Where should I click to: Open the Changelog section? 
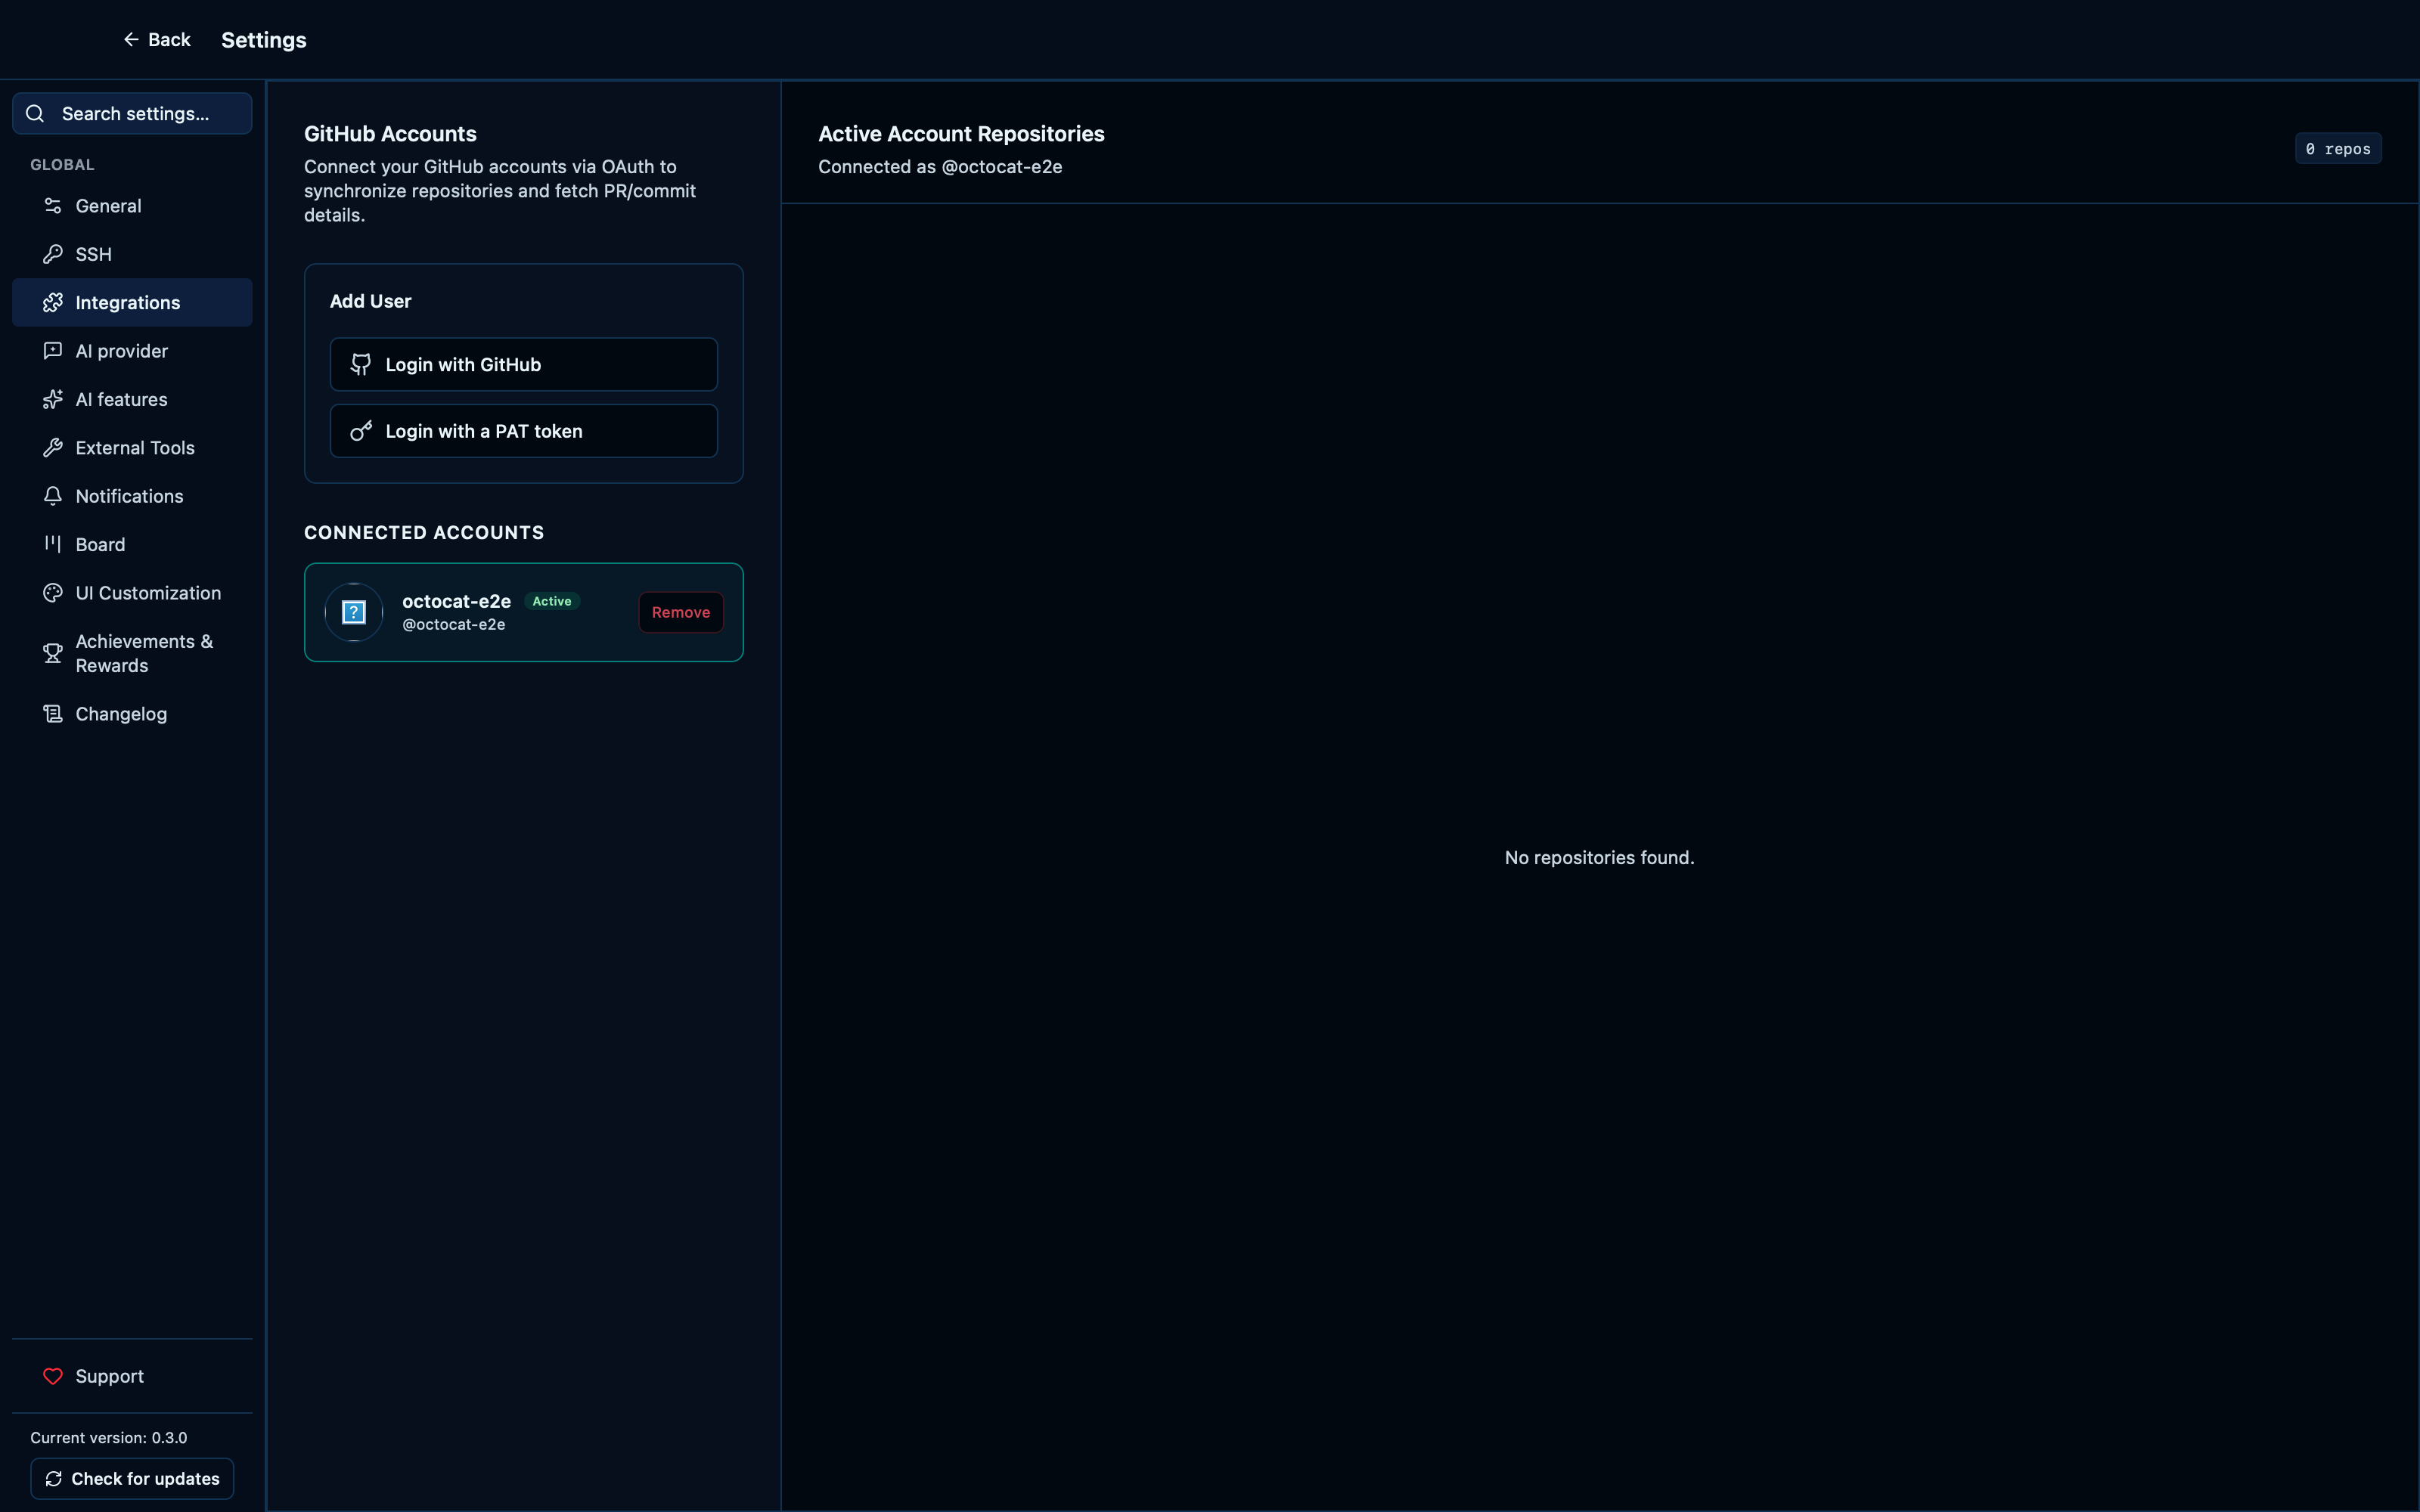[132, 714]
